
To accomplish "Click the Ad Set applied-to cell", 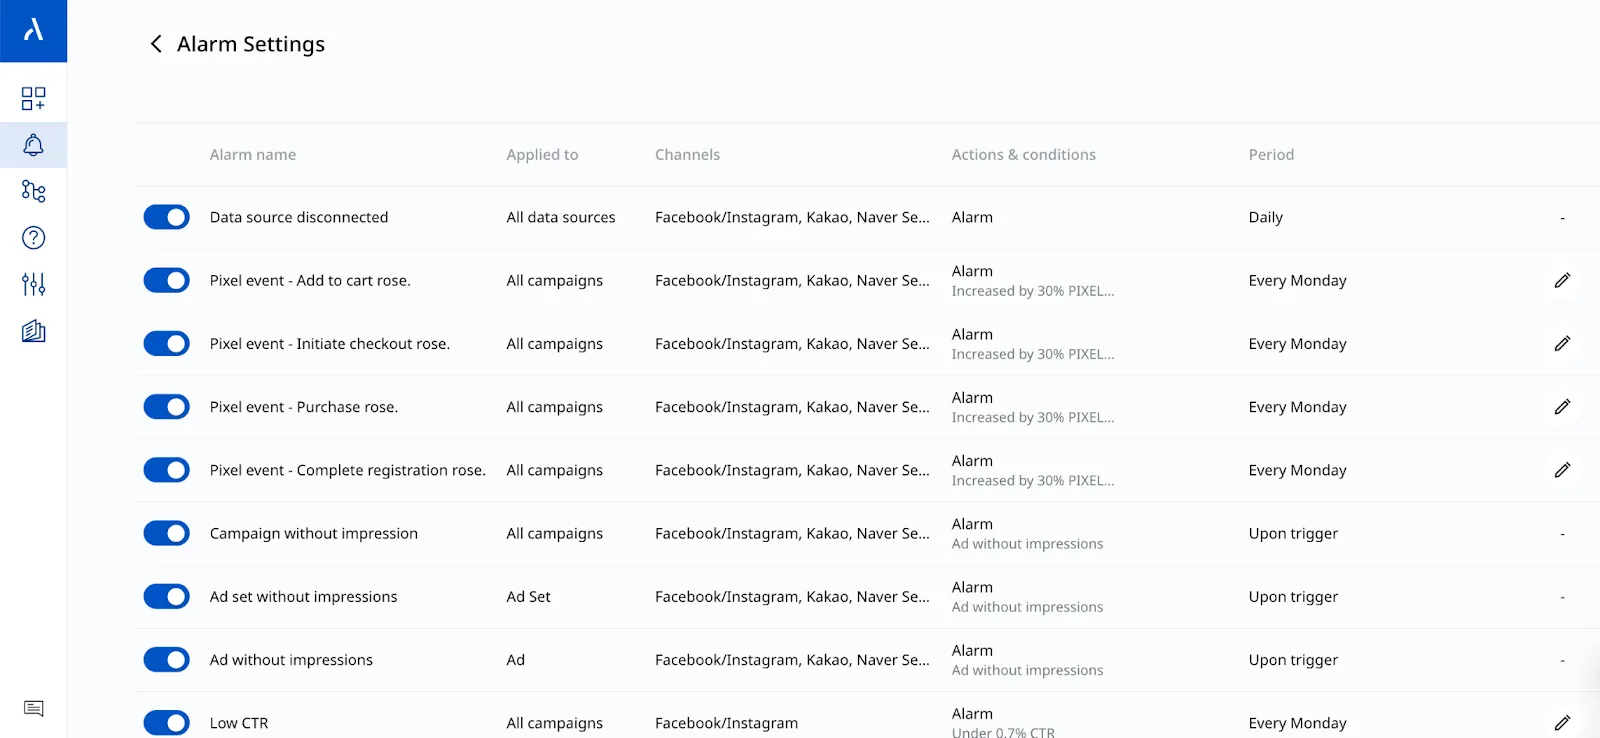I will pos(528,596).
